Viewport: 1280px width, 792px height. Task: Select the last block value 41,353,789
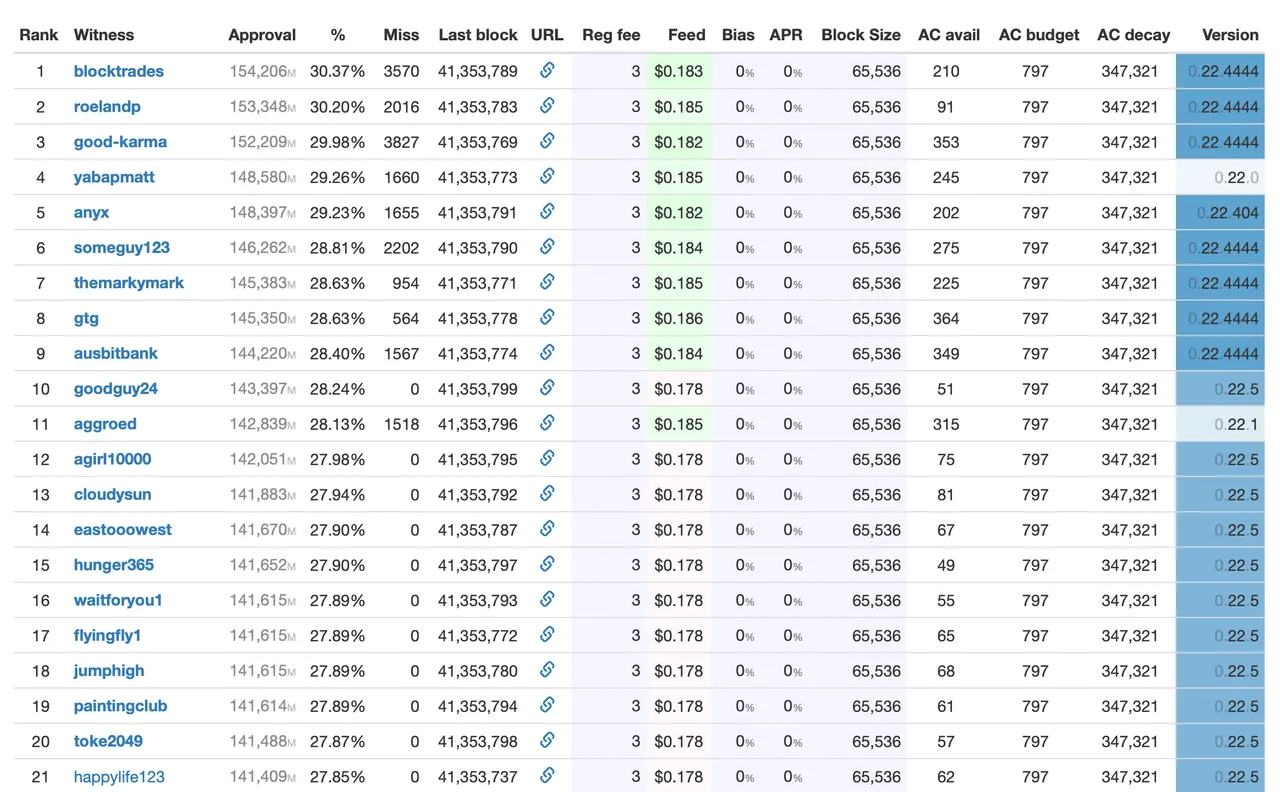(478, 71)
